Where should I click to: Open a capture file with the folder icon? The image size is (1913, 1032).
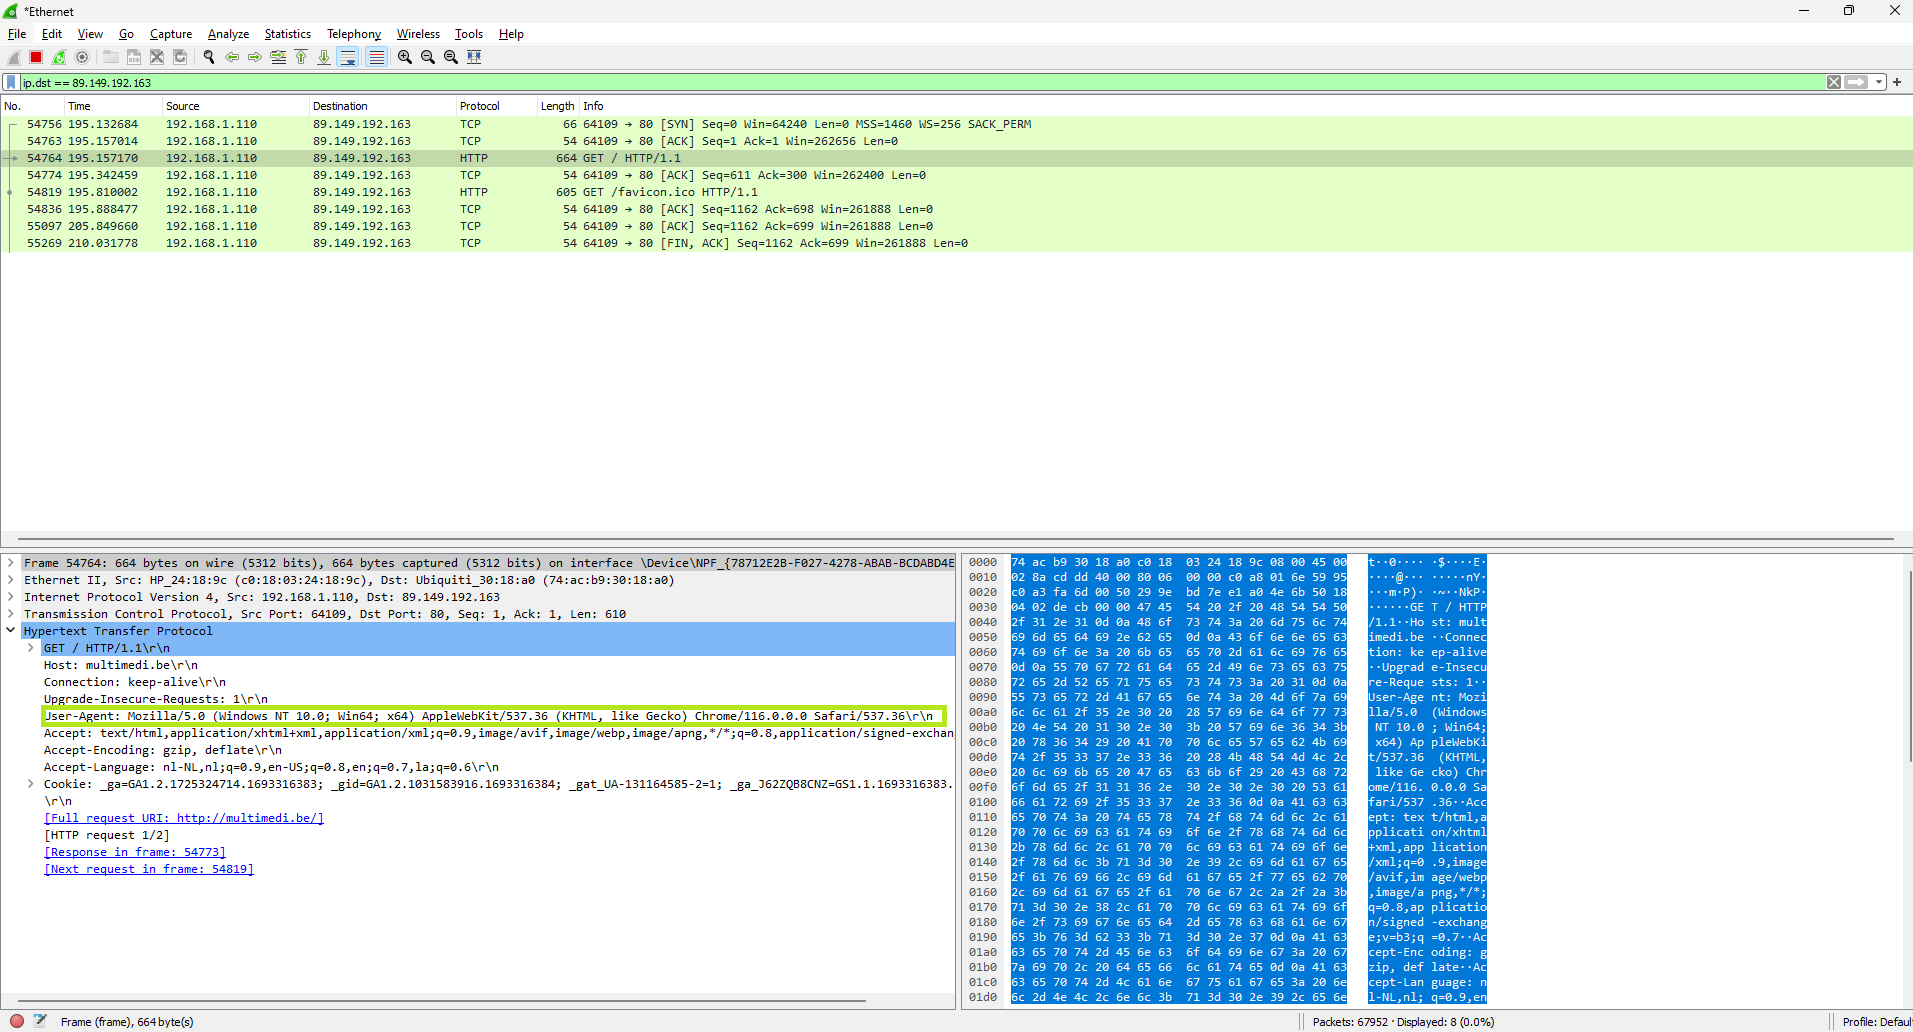click(111, 57)
